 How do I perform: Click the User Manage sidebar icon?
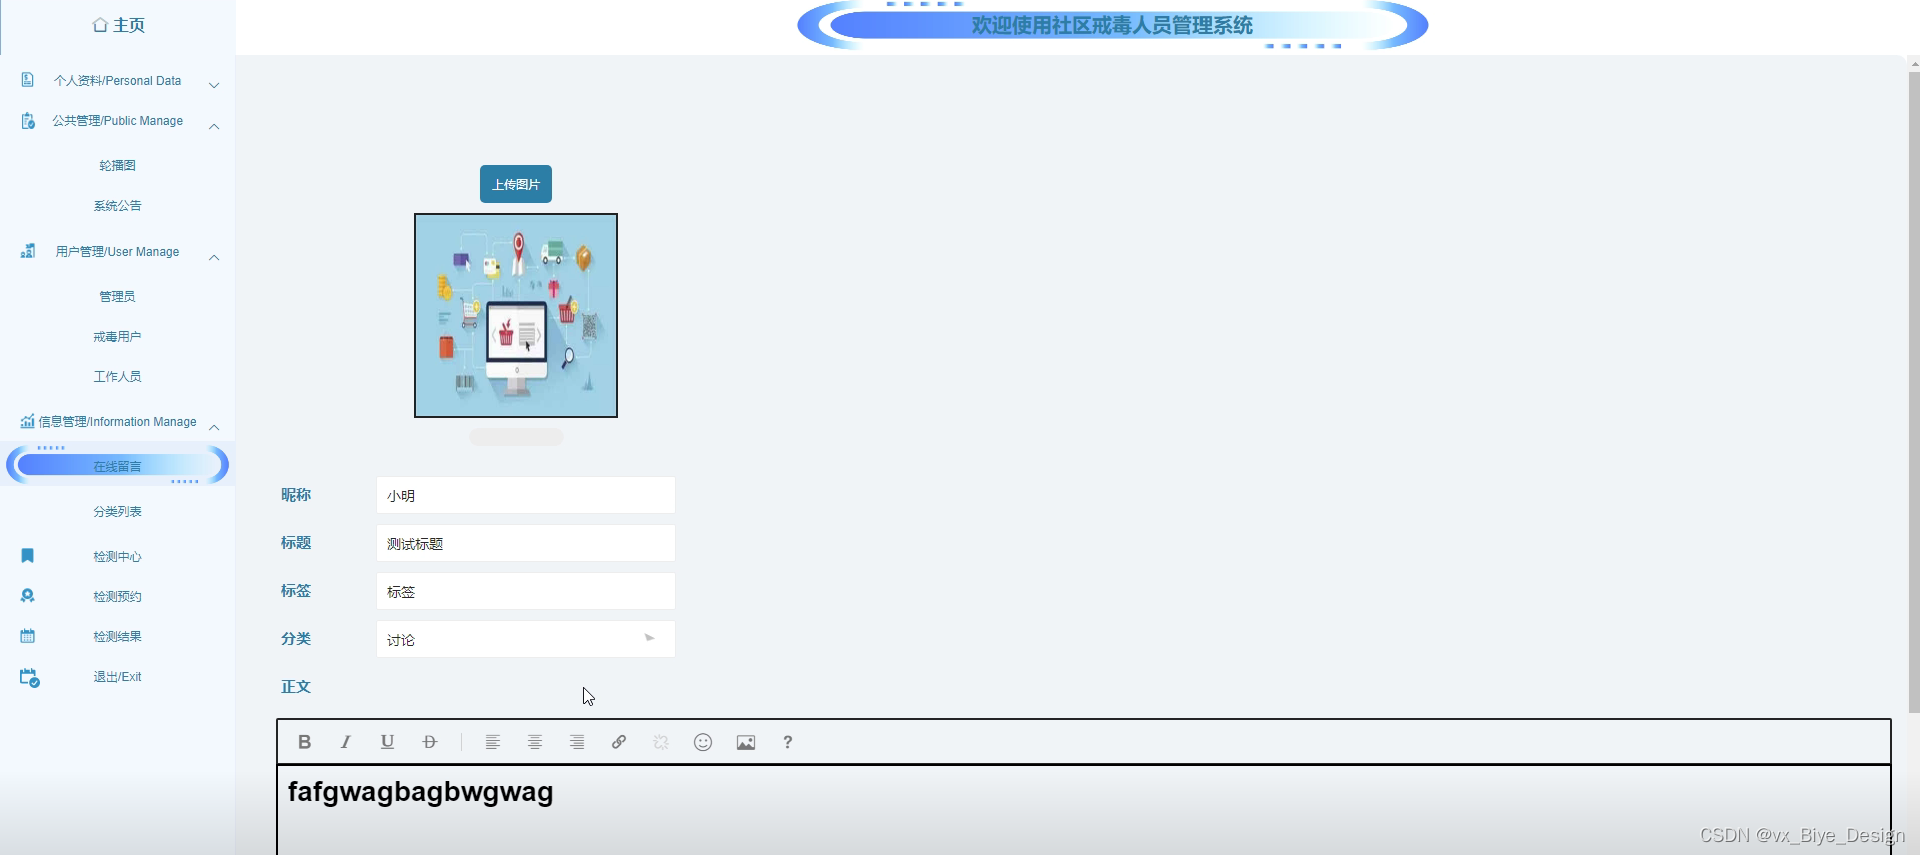pyautogui.click(x=28, y=251)
